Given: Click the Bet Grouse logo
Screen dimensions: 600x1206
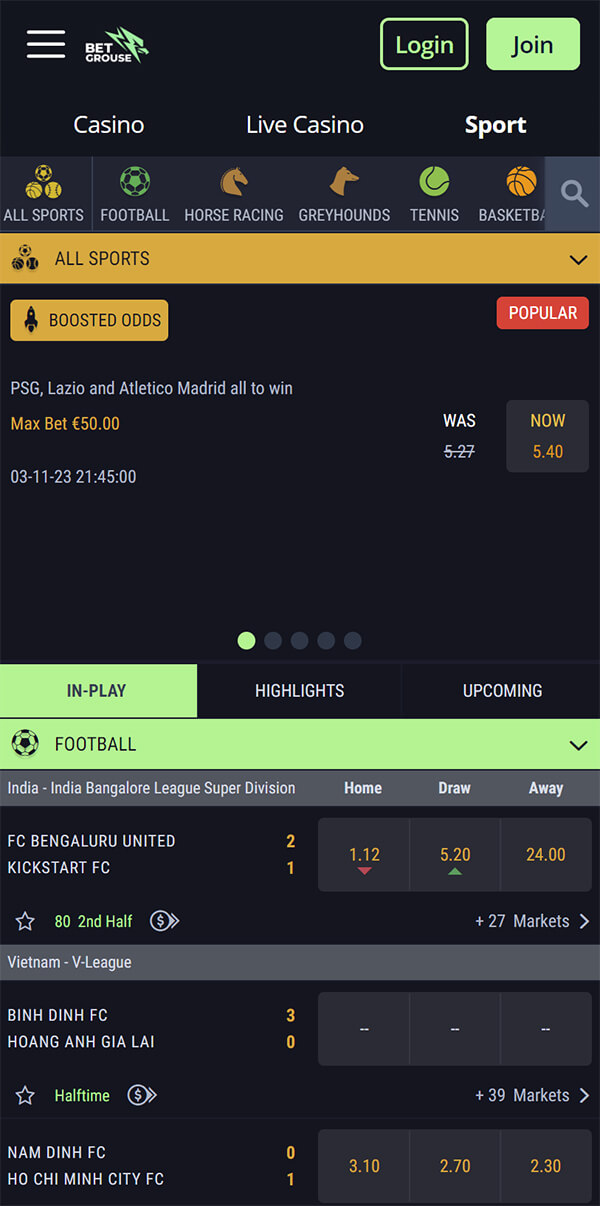Looking at the screenshot, I should (116, 45).
